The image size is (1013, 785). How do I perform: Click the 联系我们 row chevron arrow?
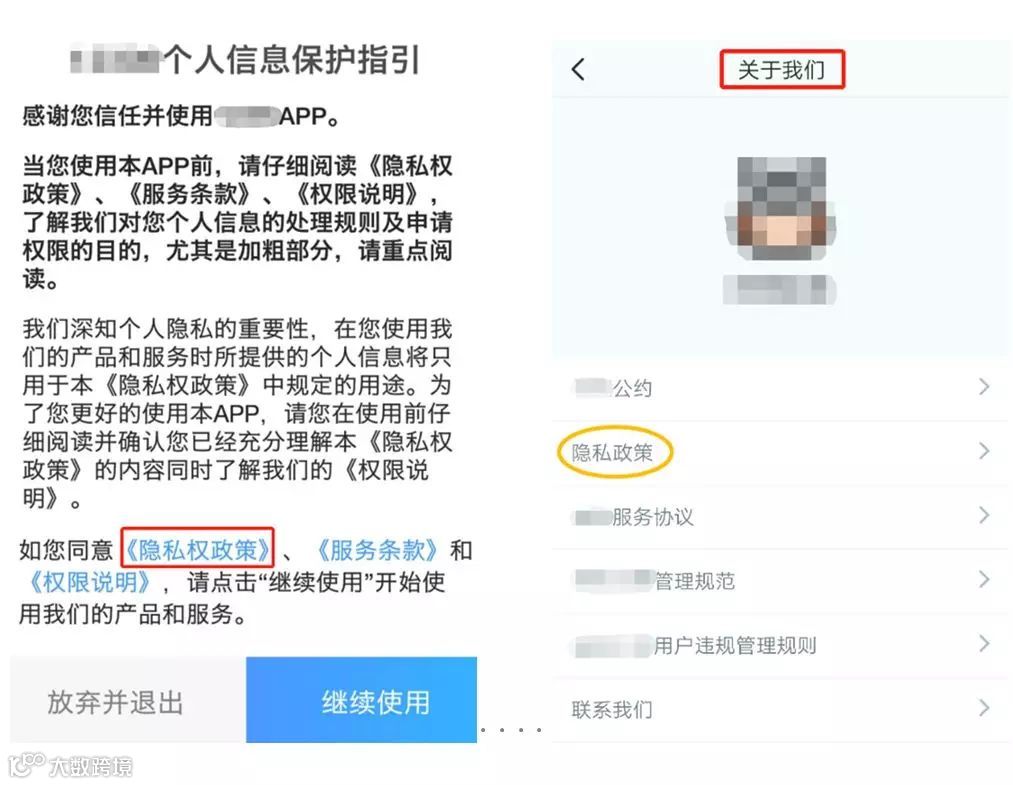click(x=984, y=708)
